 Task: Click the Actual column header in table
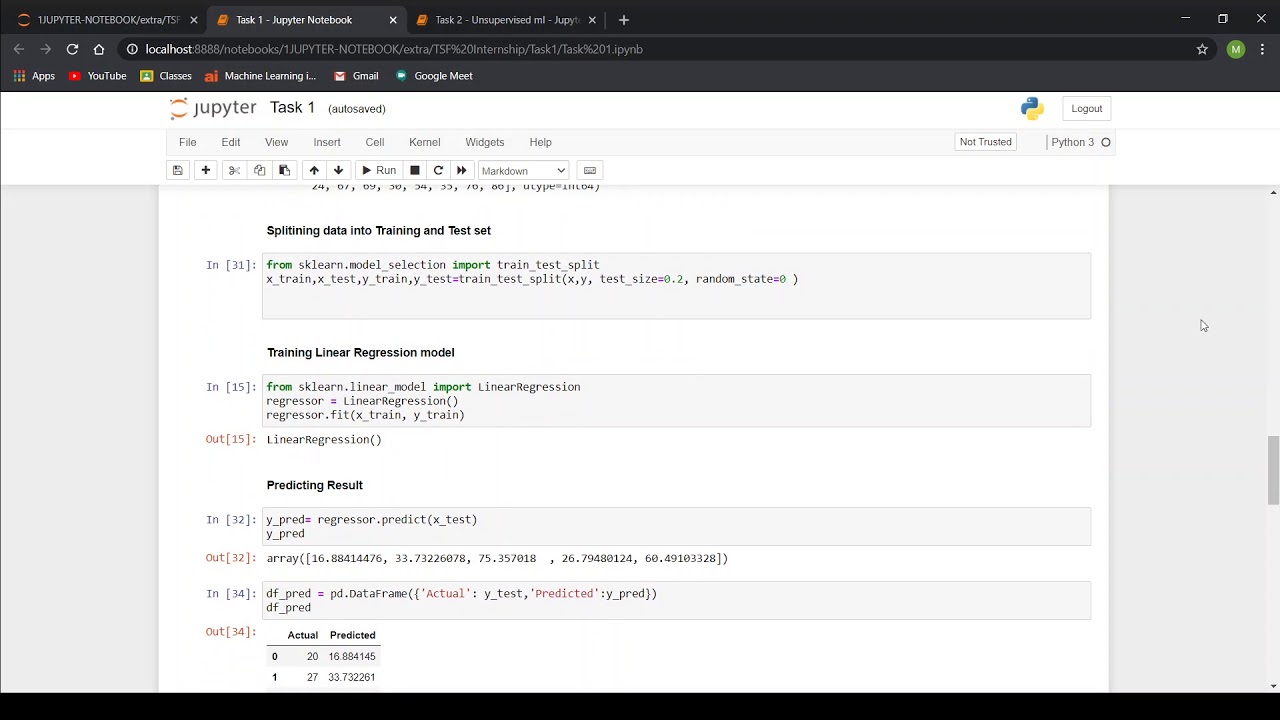302,635
